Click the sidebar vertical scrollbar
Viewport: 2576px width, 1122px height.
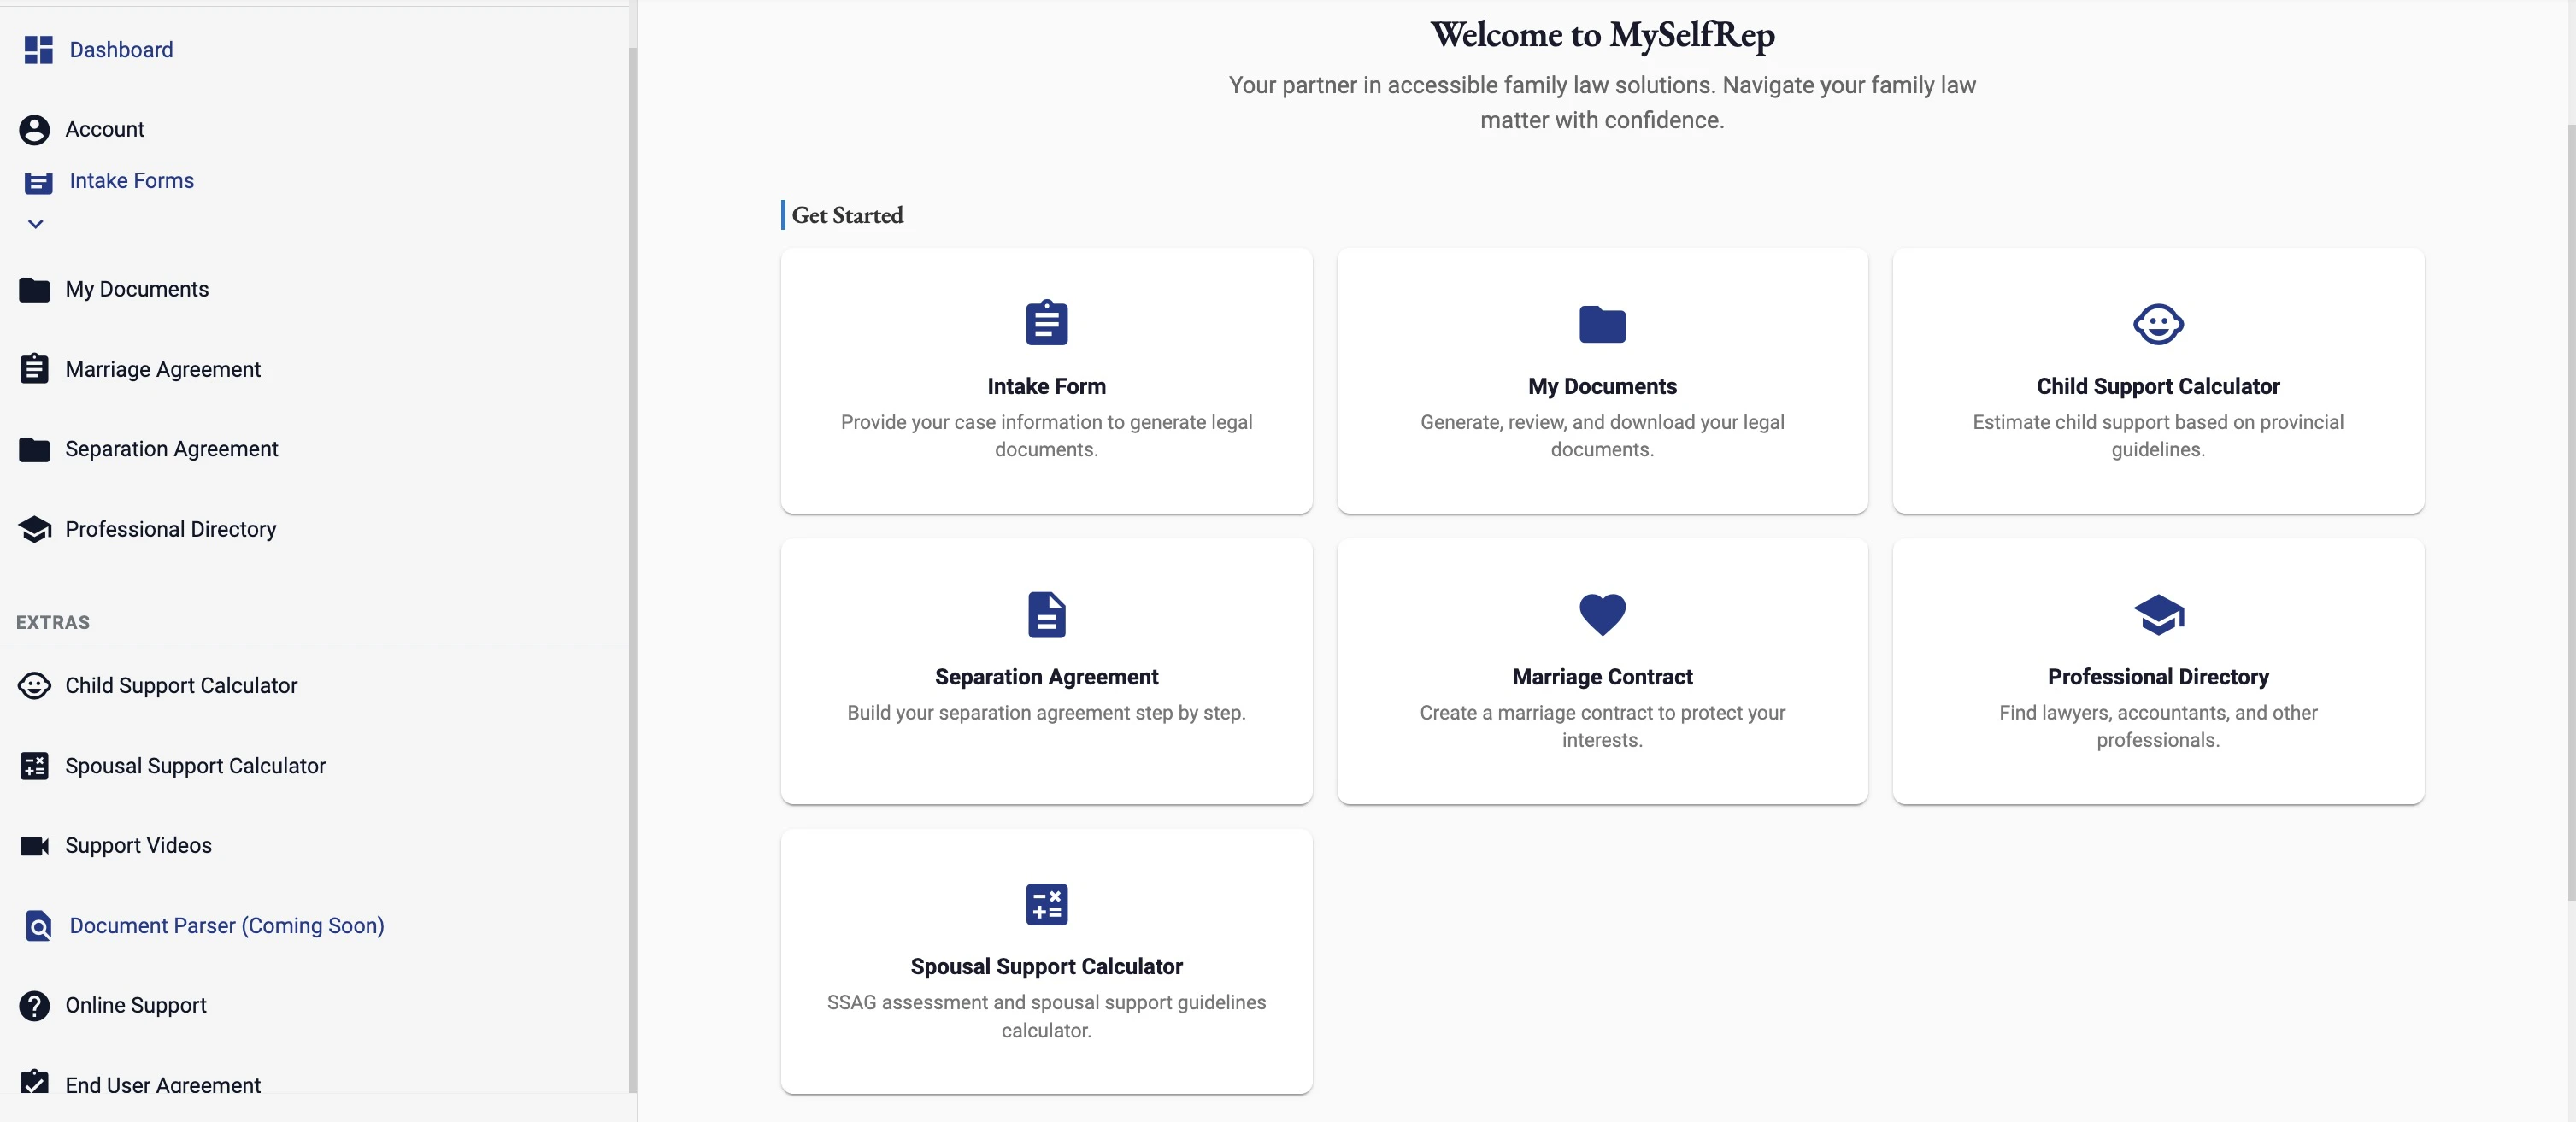[x=632, y=570]
